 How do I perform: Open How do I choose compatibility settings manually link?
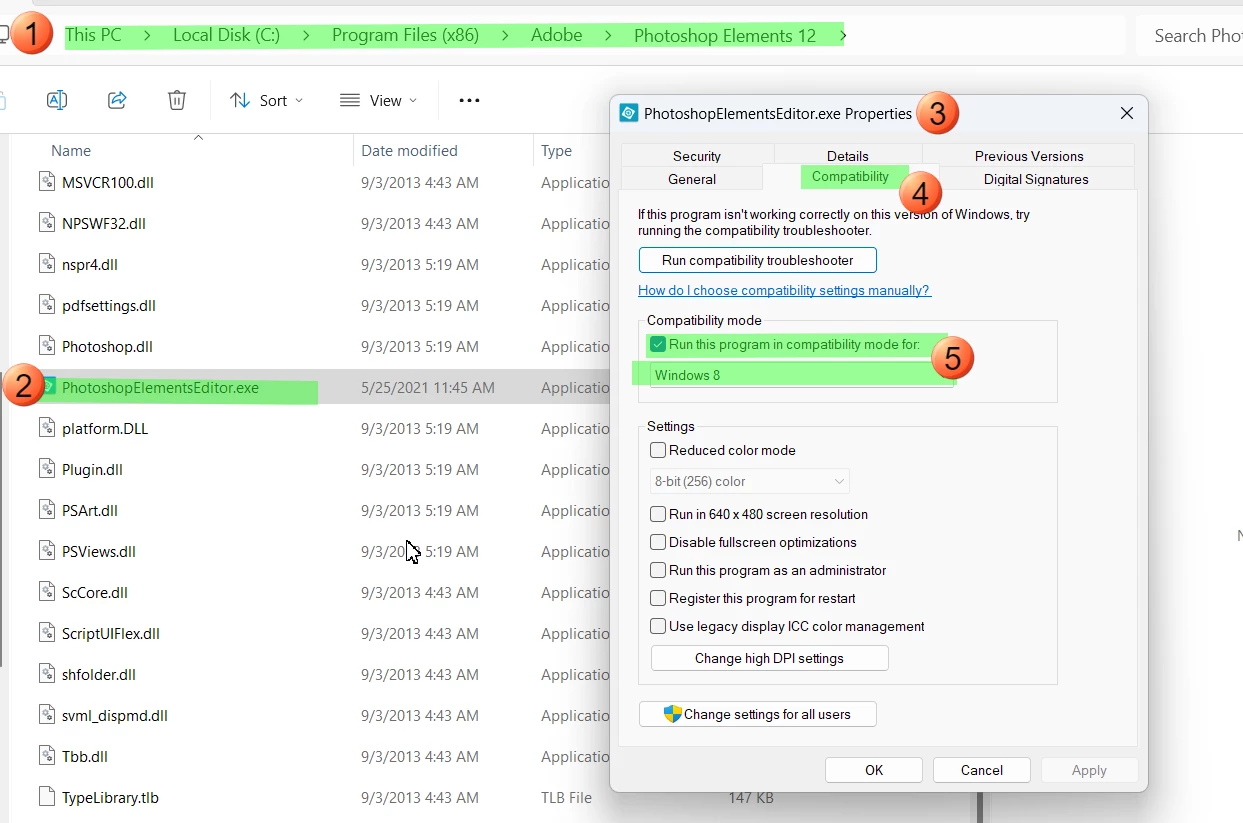[784, 290]
